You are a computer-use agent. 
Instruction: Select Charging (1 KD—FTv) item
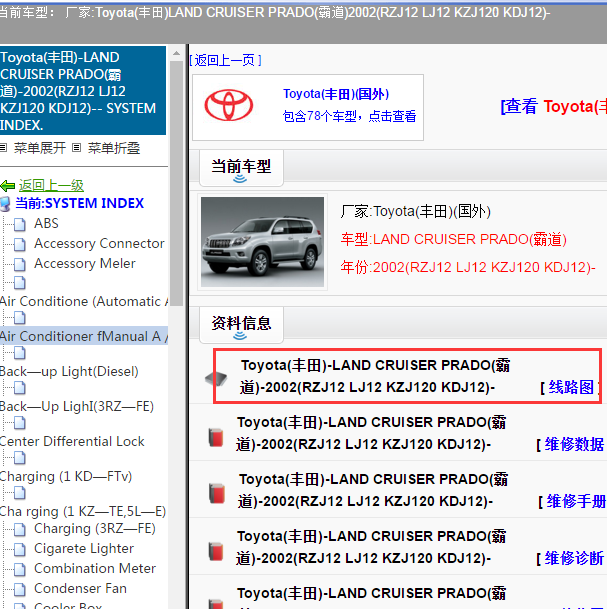click(x=66, y=477)
